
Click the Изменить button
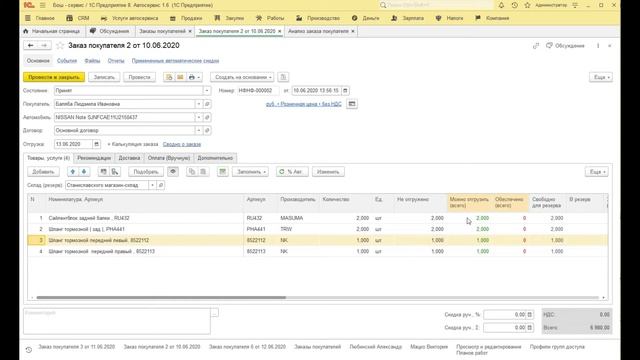pos(328,172)
